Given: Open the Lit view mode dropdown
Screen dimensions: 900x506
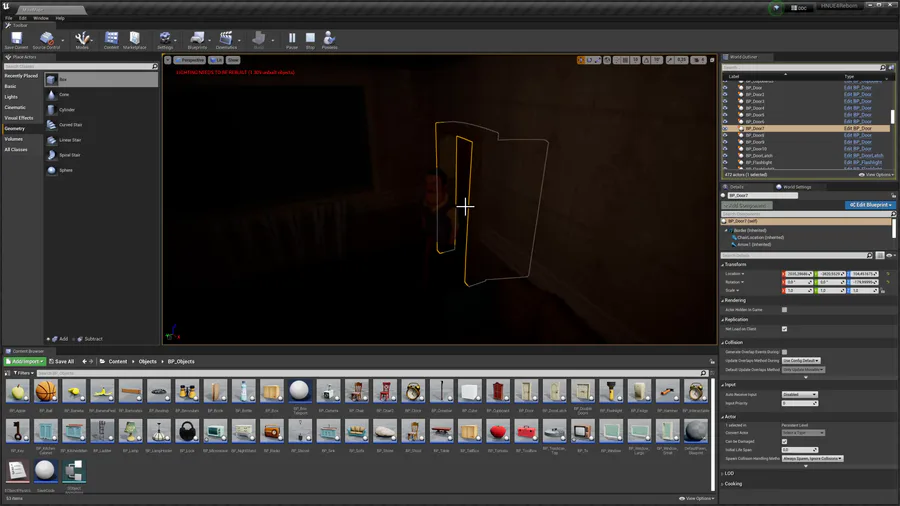Looking at the screenshot, I should pos(216,60).
